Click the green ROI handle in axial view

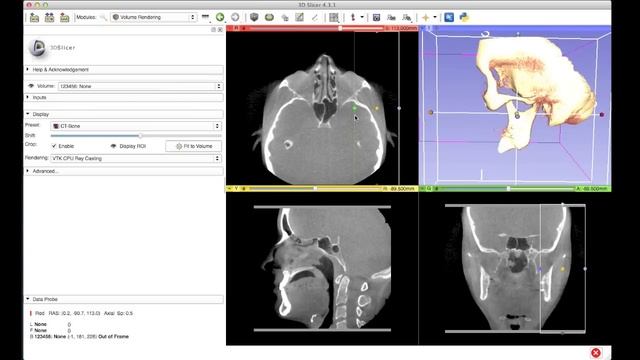point(354,108)
